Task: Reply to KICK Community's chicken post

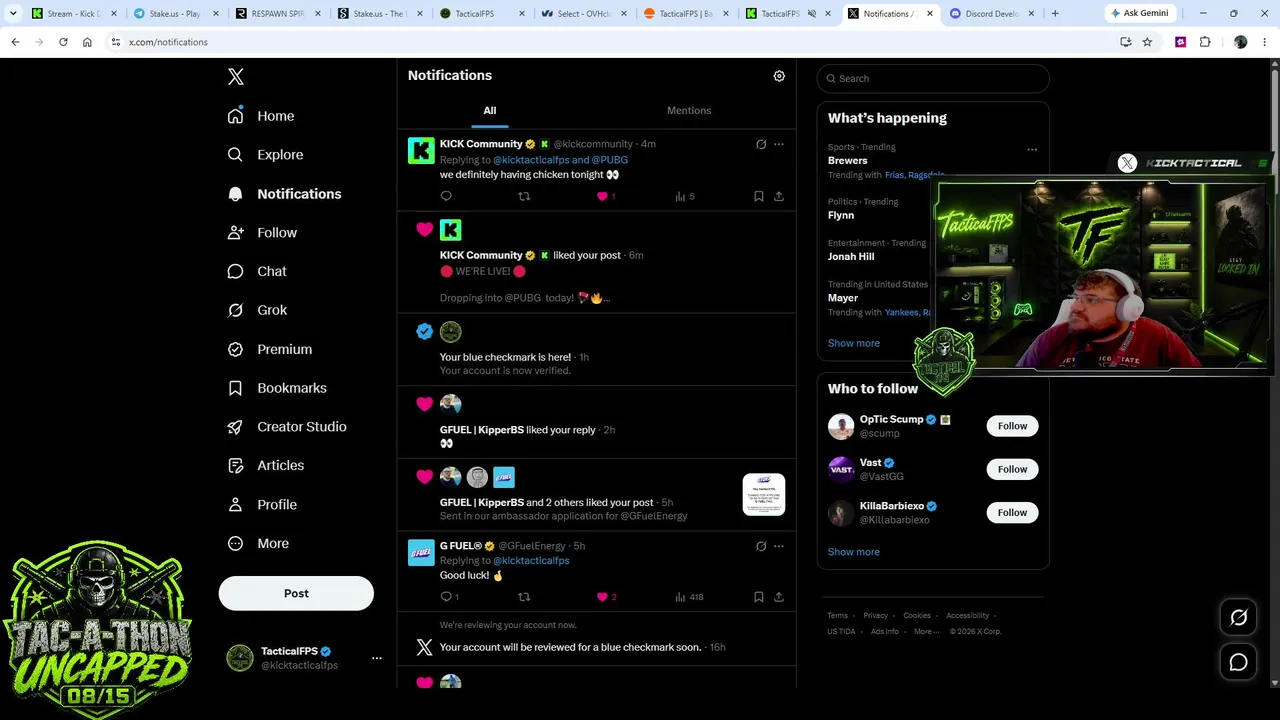Action: click(x=446, y=196)
